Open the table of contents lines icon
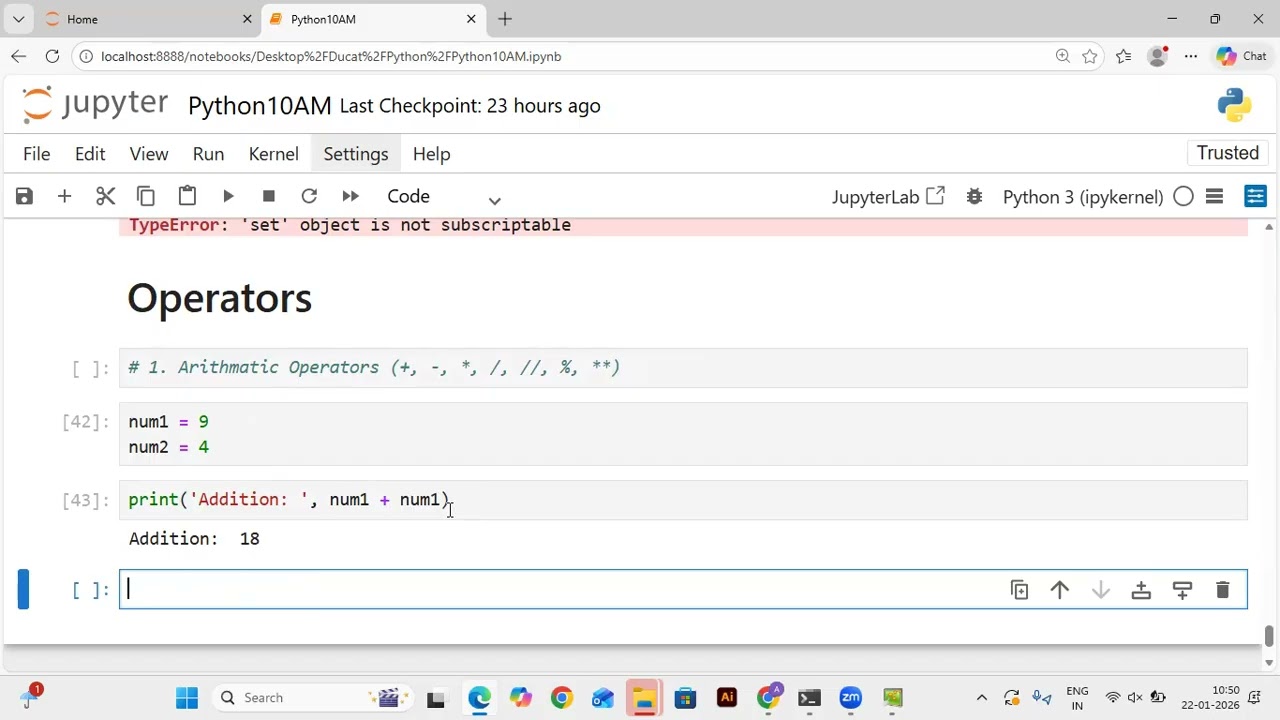The image size is (1280, 720). (1215, 197)
